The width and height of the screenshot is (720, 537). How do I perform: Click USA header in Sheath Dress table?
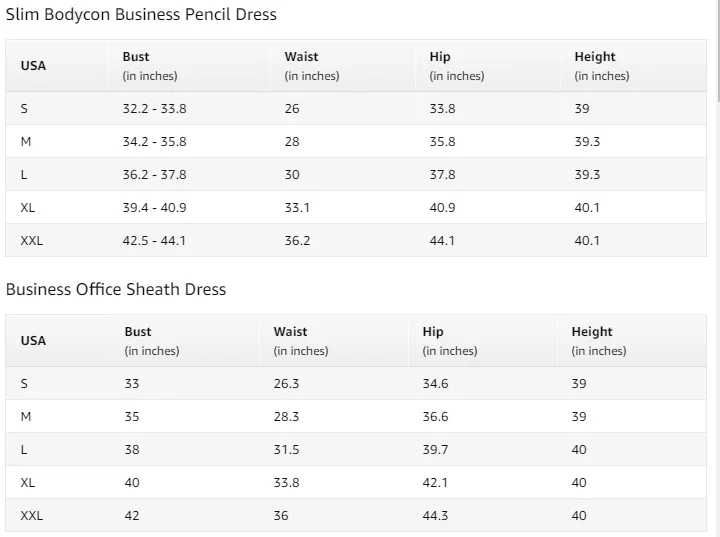click(x=33, y=341)
